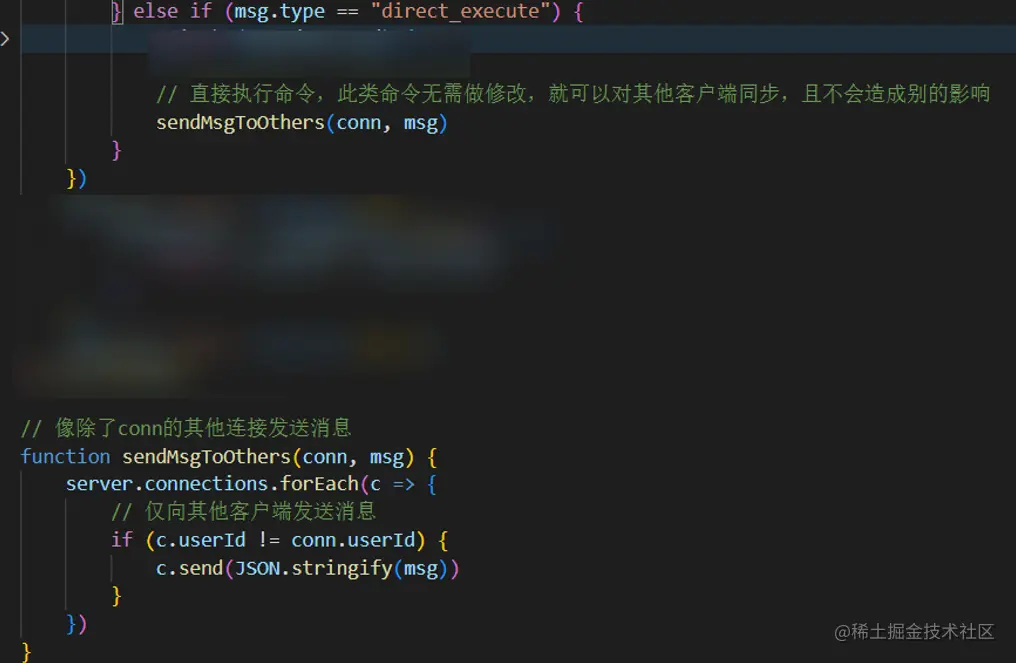Click c.userId in the if condition
This screenshot has height=663, width=1016.
pyautogui.click(x=200, y=540)
